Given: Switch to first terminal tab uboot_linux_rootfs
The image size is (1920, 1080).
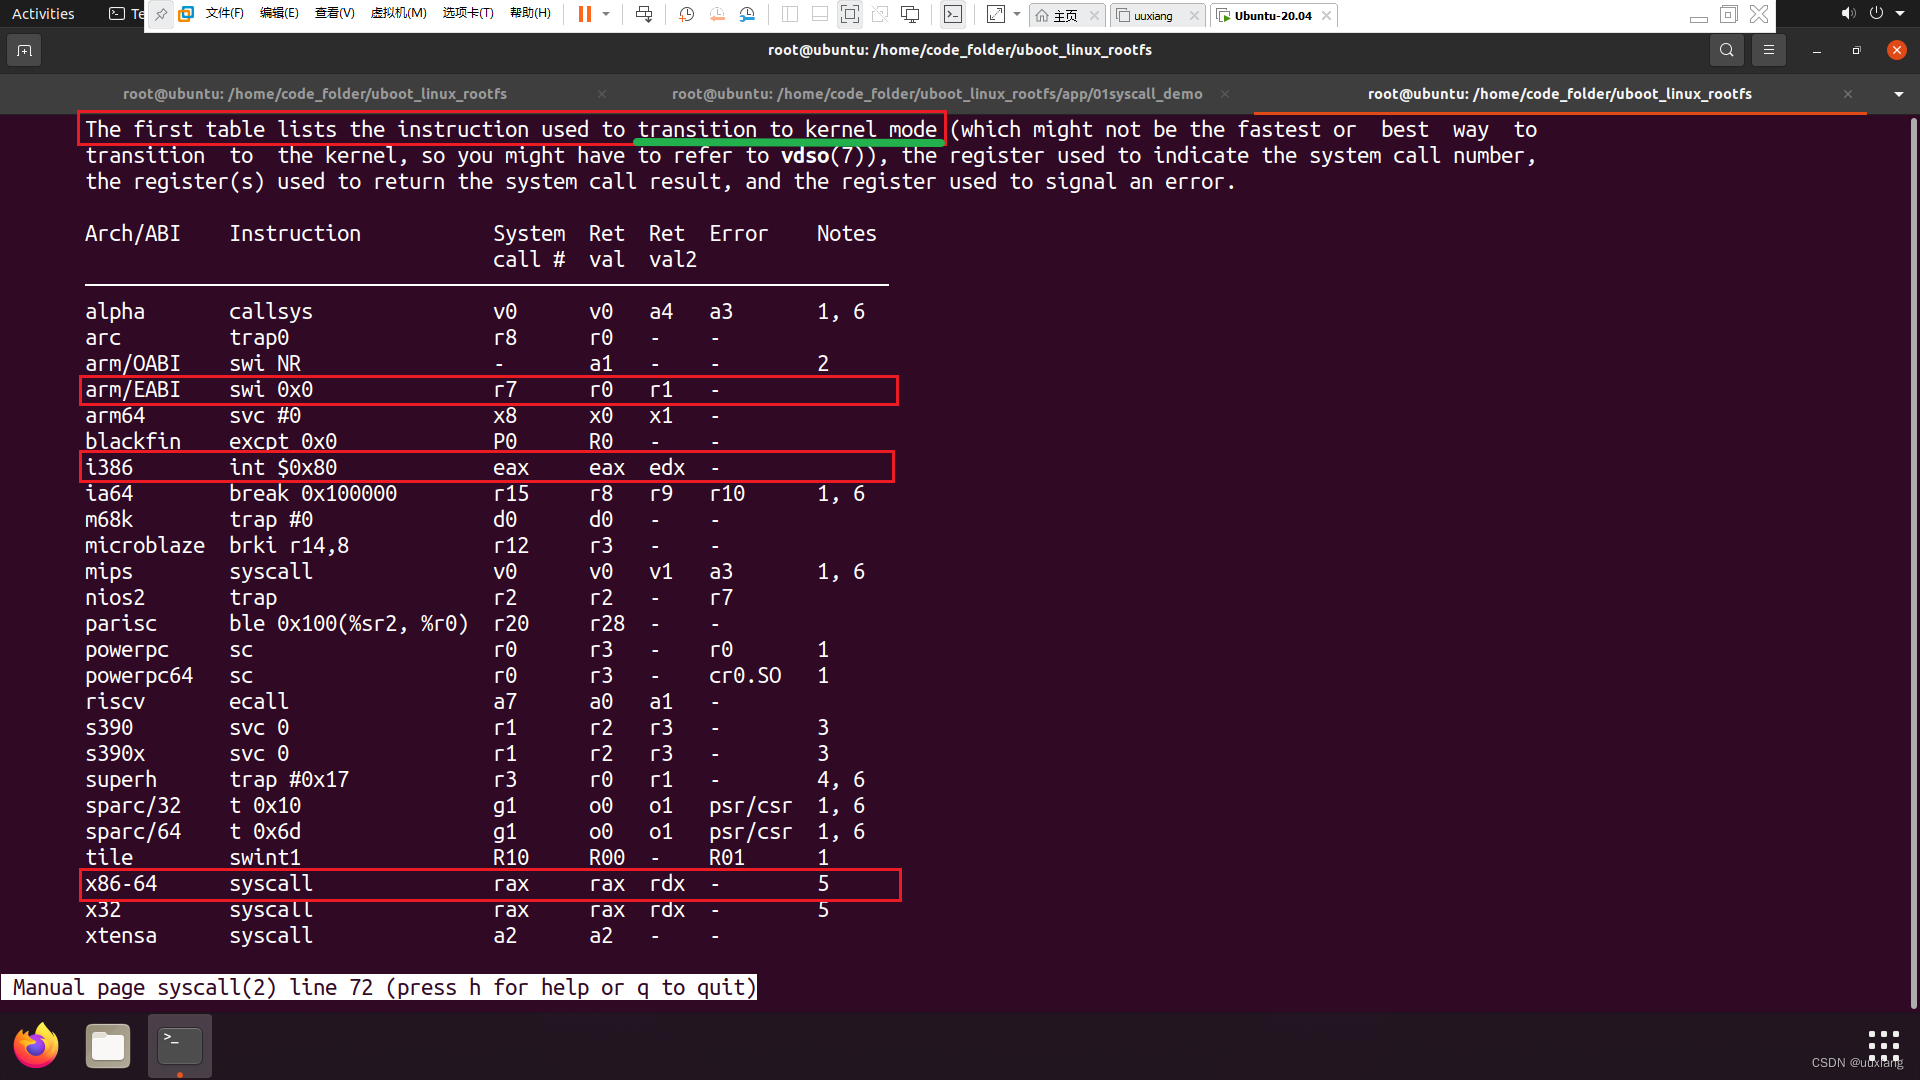Looking at the screenshot, I should tap(315, 94).
